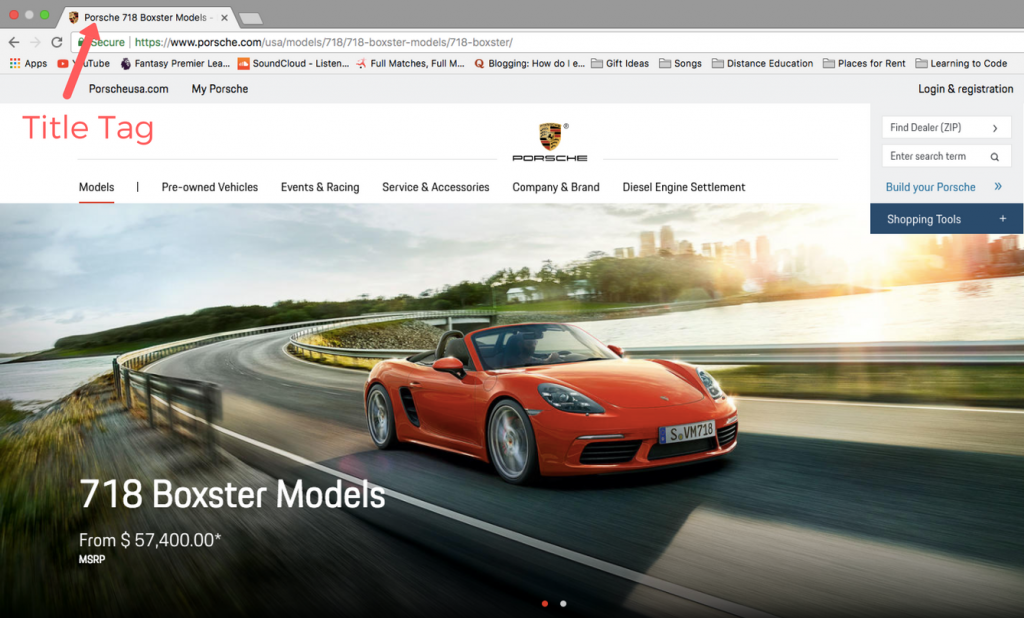
Task: Open Diesel Engine Settlement
Action: 684,187
